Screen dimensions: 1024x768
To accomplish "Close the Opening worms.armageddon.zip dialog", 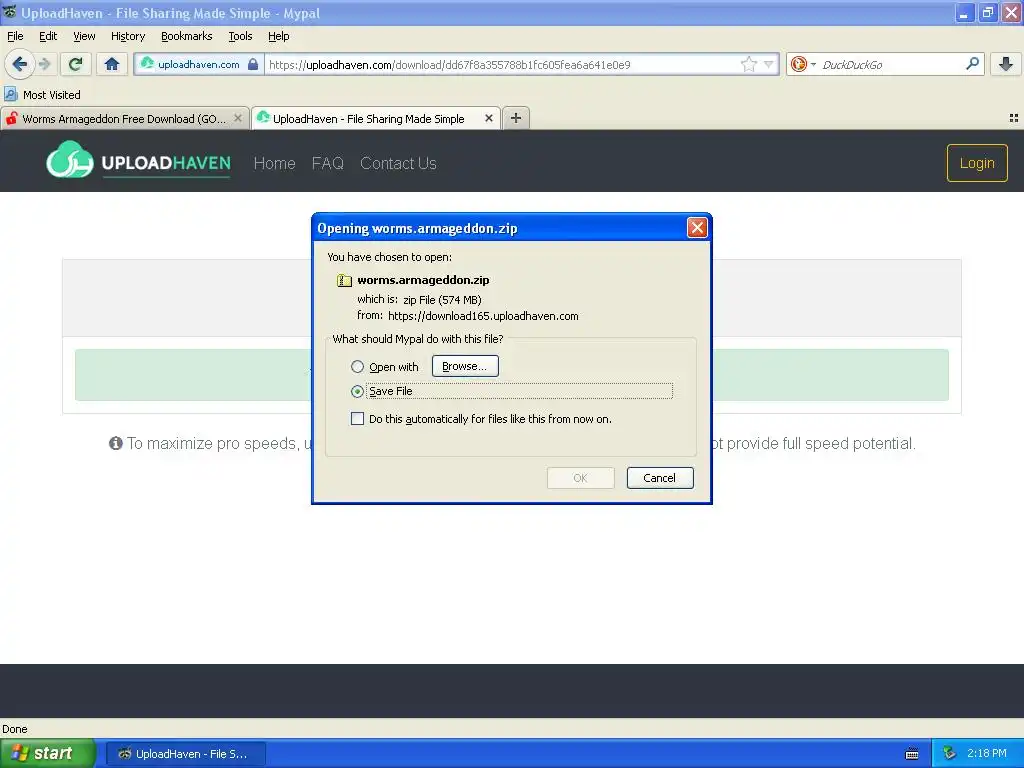I will pos(697,227).
